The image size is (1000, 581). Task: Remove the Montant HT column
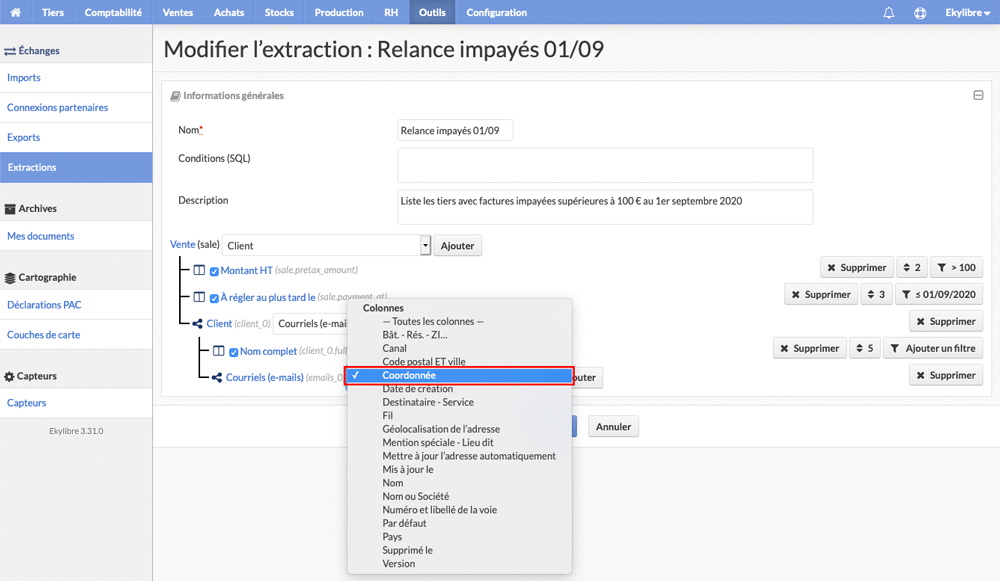coord(857,267)
